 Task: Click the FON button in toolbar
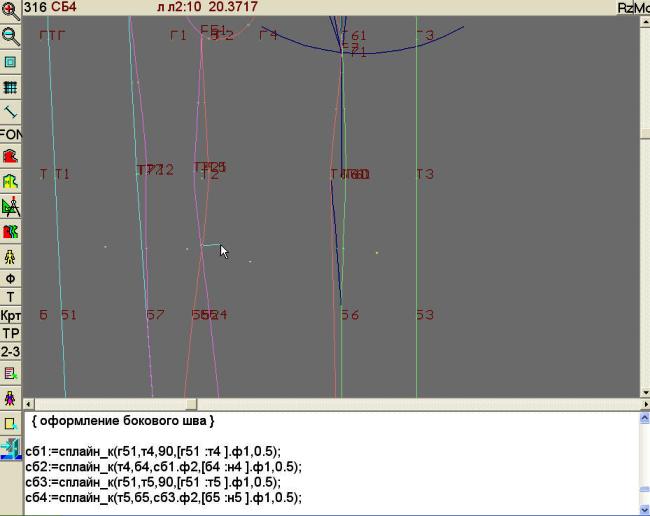(10, 134)
